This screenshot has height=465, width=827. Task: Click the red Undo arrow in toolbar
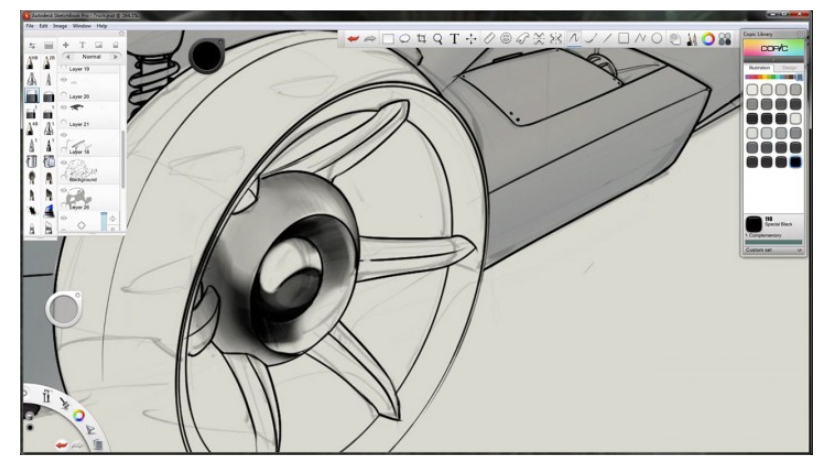click(x=352, y=38)
